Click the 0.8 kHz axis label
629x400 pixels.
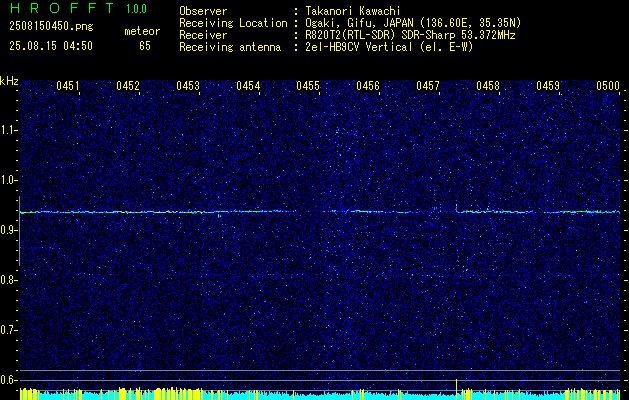(8, 280)
